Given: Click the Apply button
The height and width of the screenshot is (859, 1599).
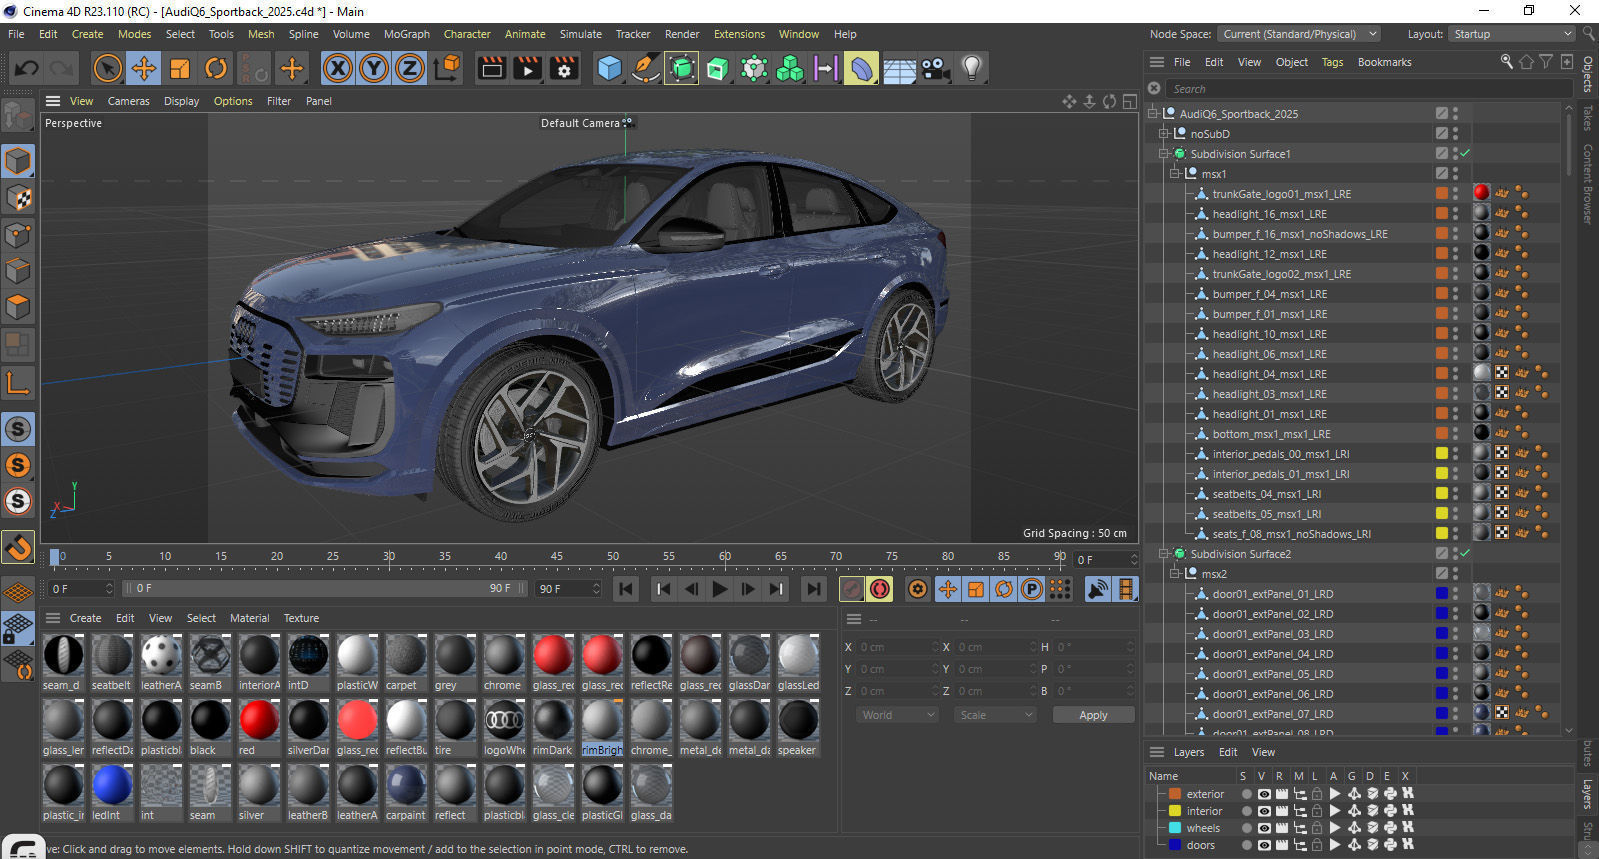Looking at the screenshot, I should click(x=1093, y=715).
